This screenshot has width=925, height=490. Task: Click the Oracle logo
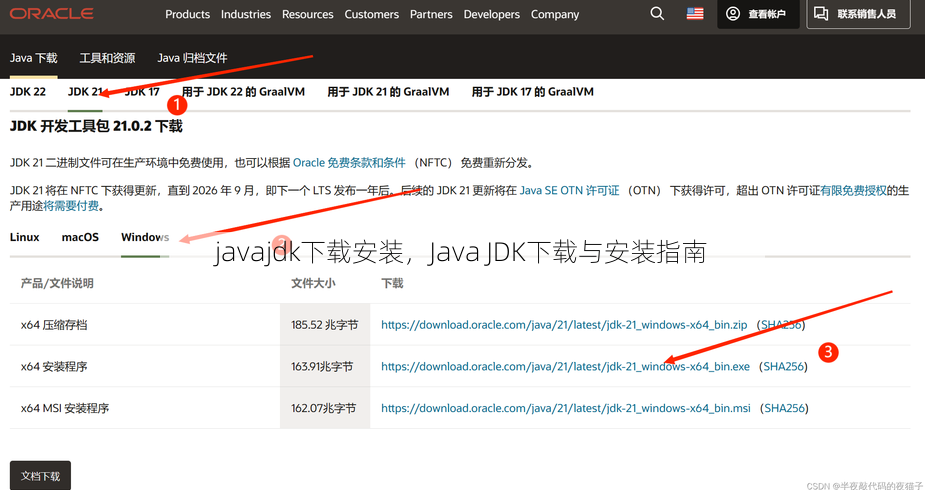51,13
